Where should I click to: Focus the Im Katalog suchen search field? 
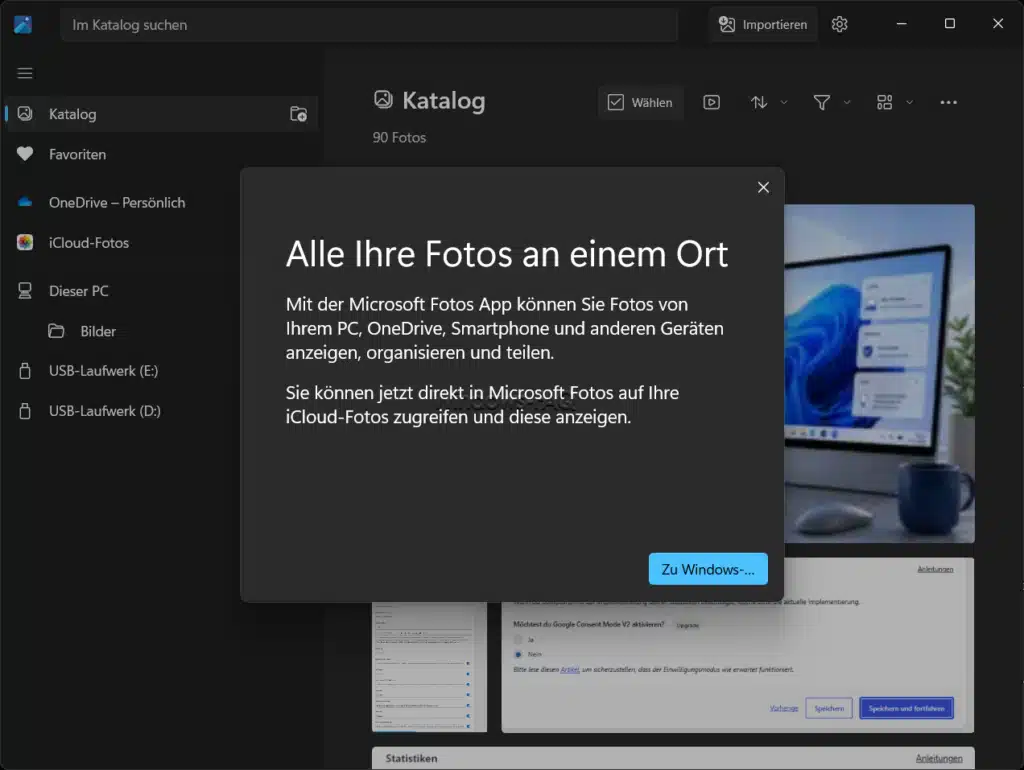tap(369, 25)
